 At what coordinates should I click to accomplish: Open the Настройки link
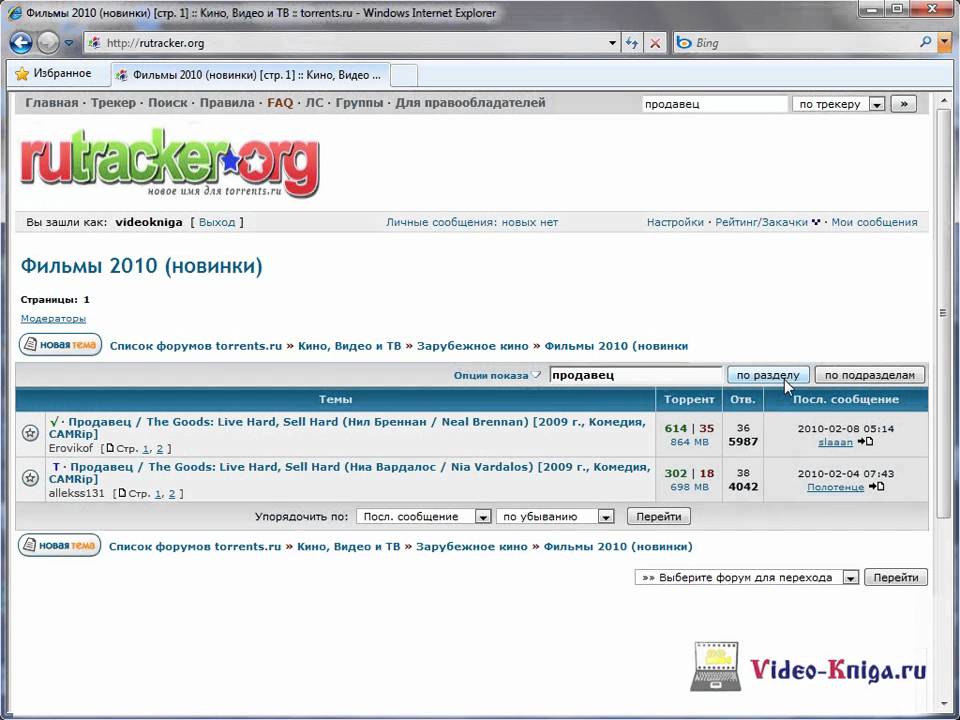tap(675, 222)
